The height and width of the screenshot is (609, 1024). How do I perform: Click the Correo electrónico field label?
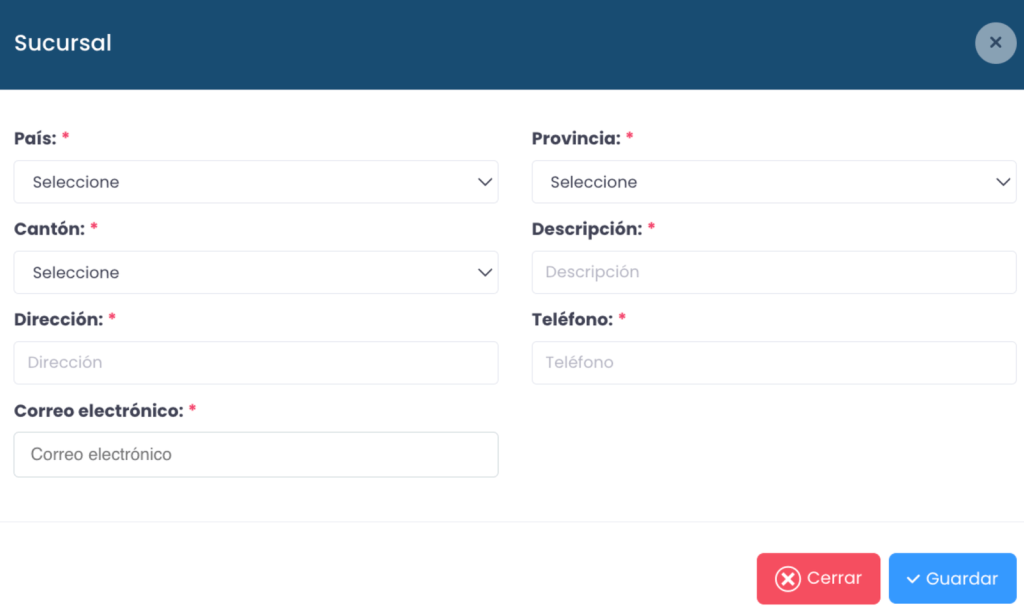click(98, 410)
